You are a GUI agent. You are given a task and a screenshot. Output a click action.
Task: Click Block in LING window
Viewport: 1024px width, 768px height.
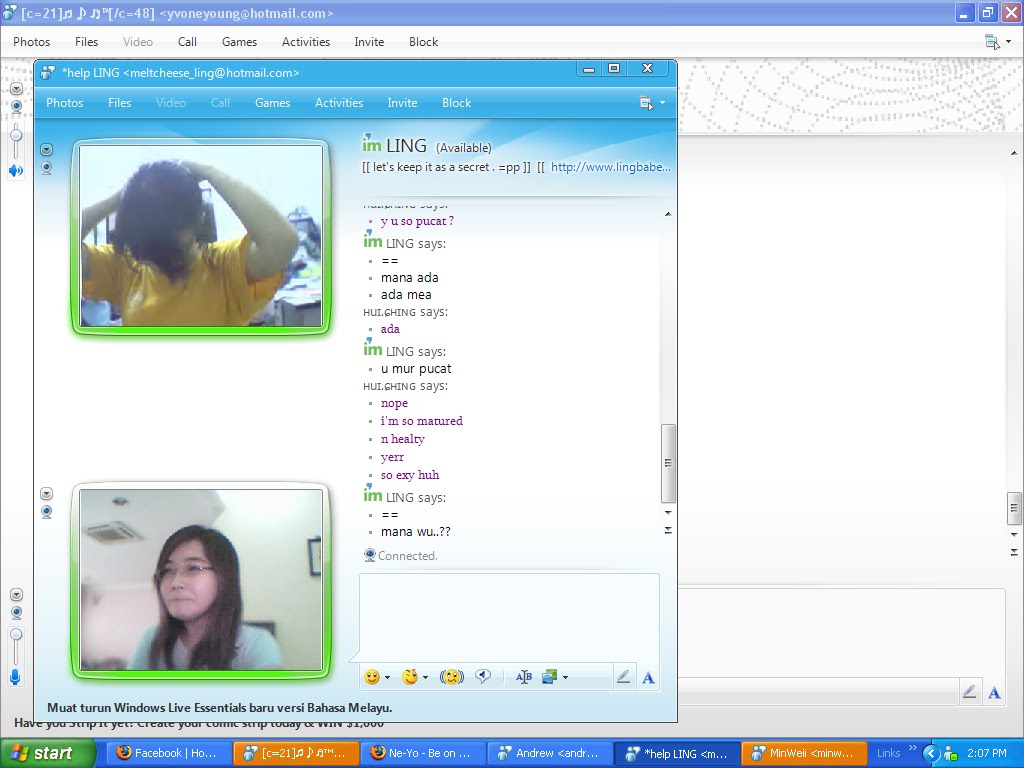[x=456, y=103]
